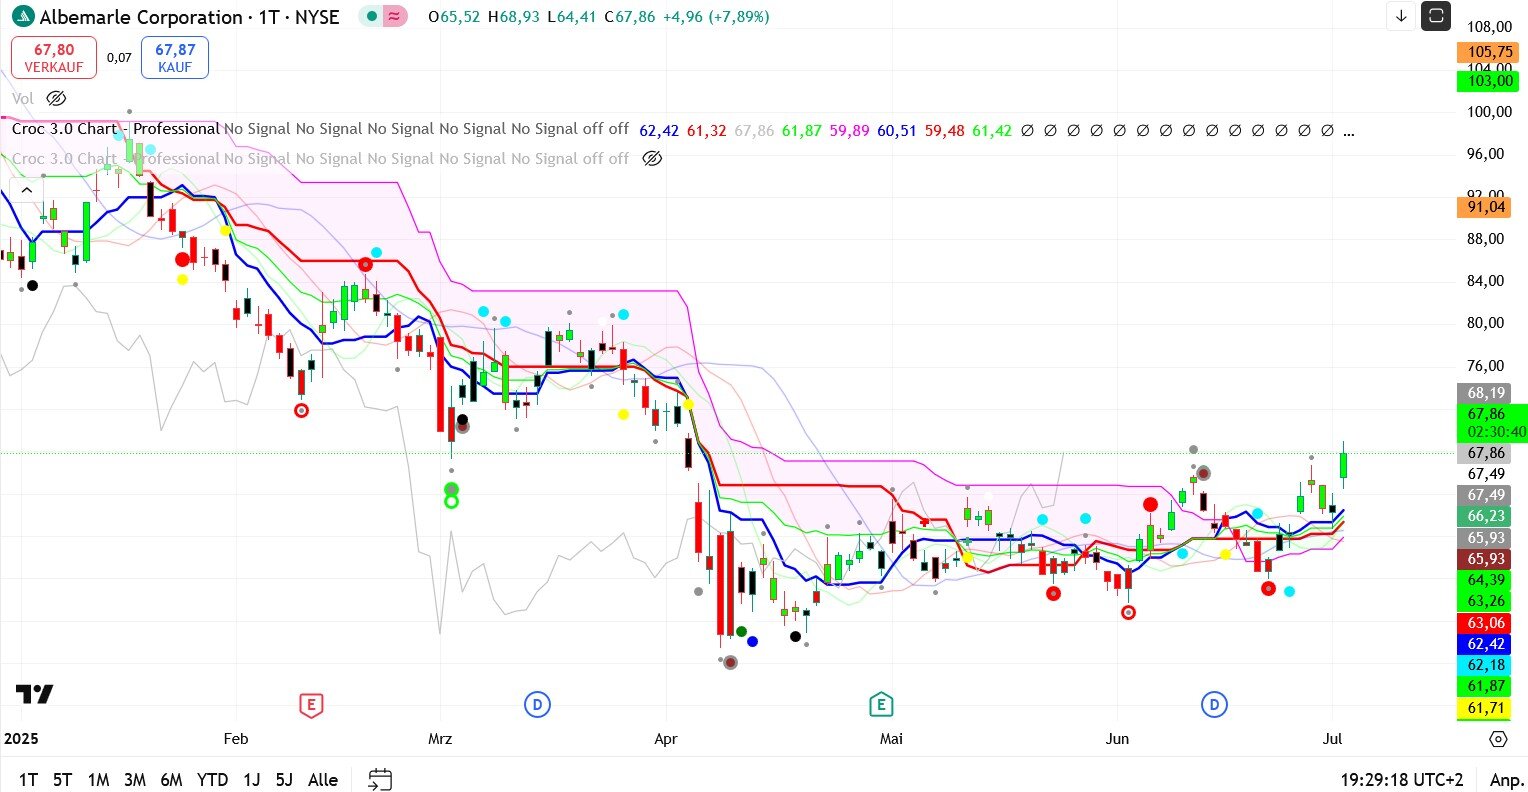The width and height of the screenshot is (1528, 792).
Task: Open chart settings gear icon on time axis
Action: pos(1498,739)
